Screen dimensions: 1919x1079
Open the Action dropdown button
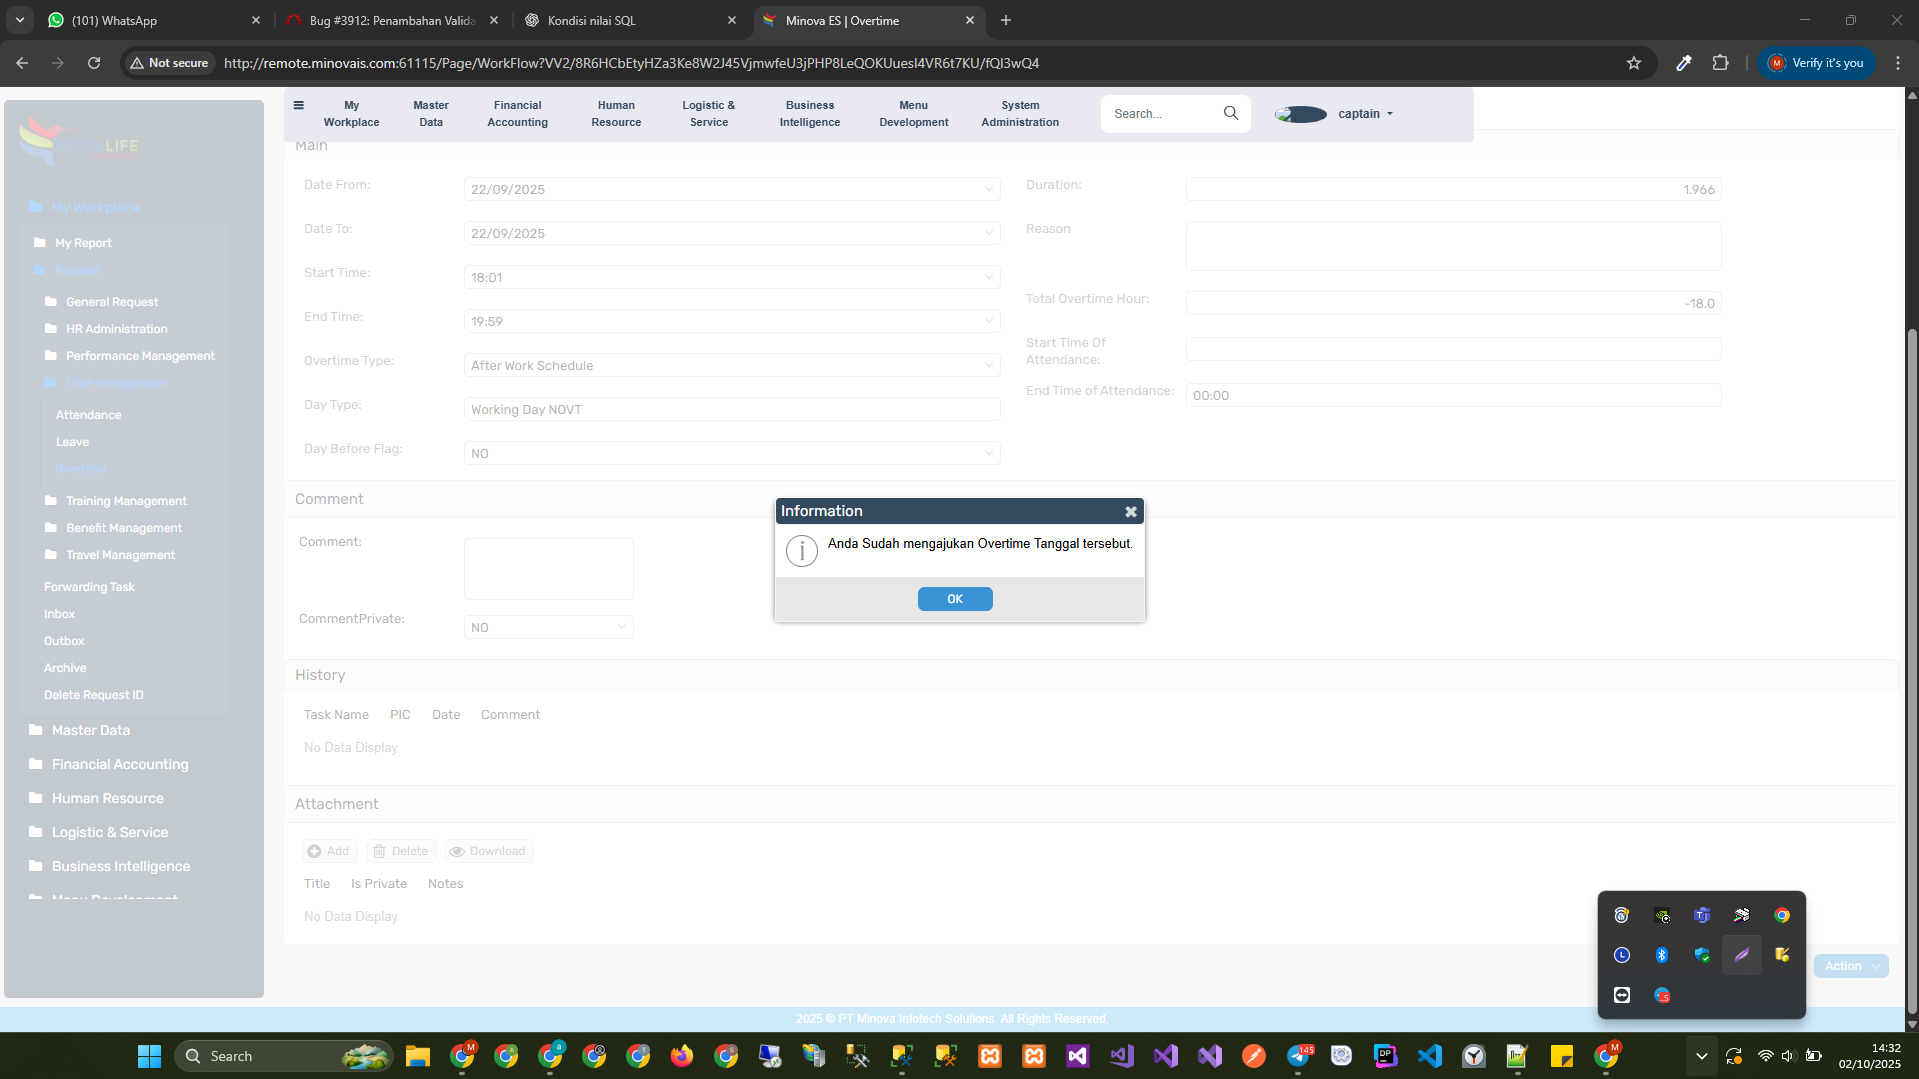(1850, 966)
